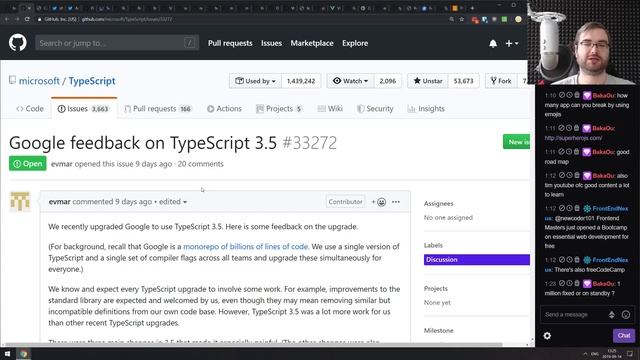Click the green New issue button
This screenshot has height=360, width=640.
(516, 142)
